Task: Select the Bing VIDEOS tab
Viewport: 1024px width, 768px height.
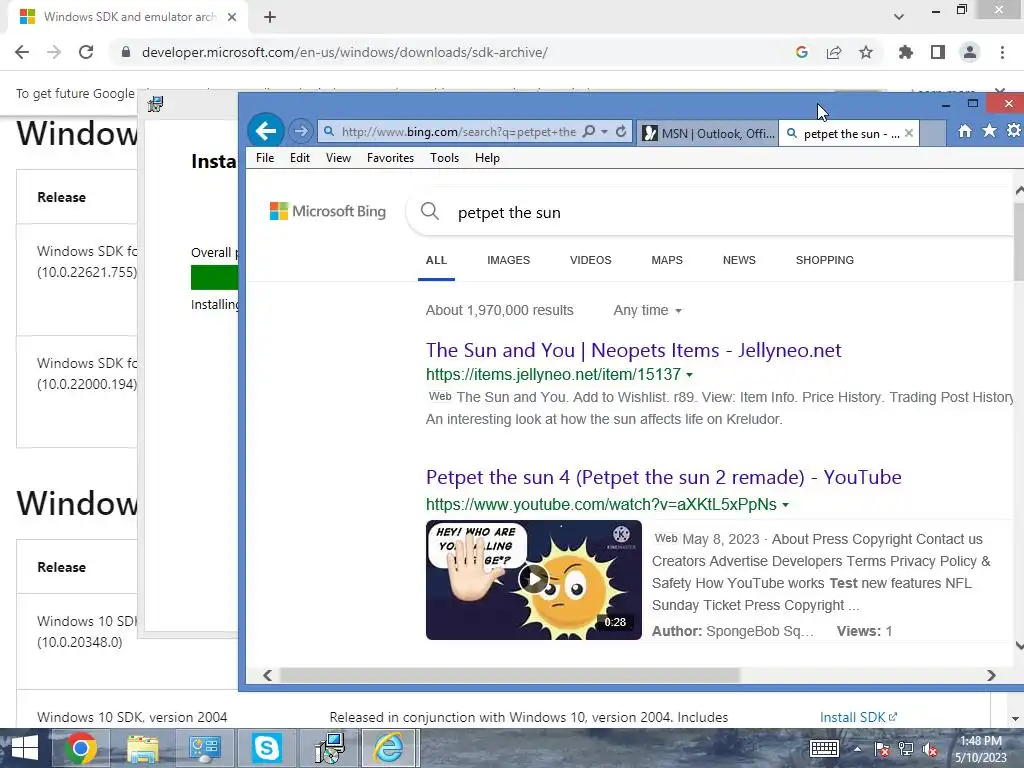Action: click(x=590, y=260)
